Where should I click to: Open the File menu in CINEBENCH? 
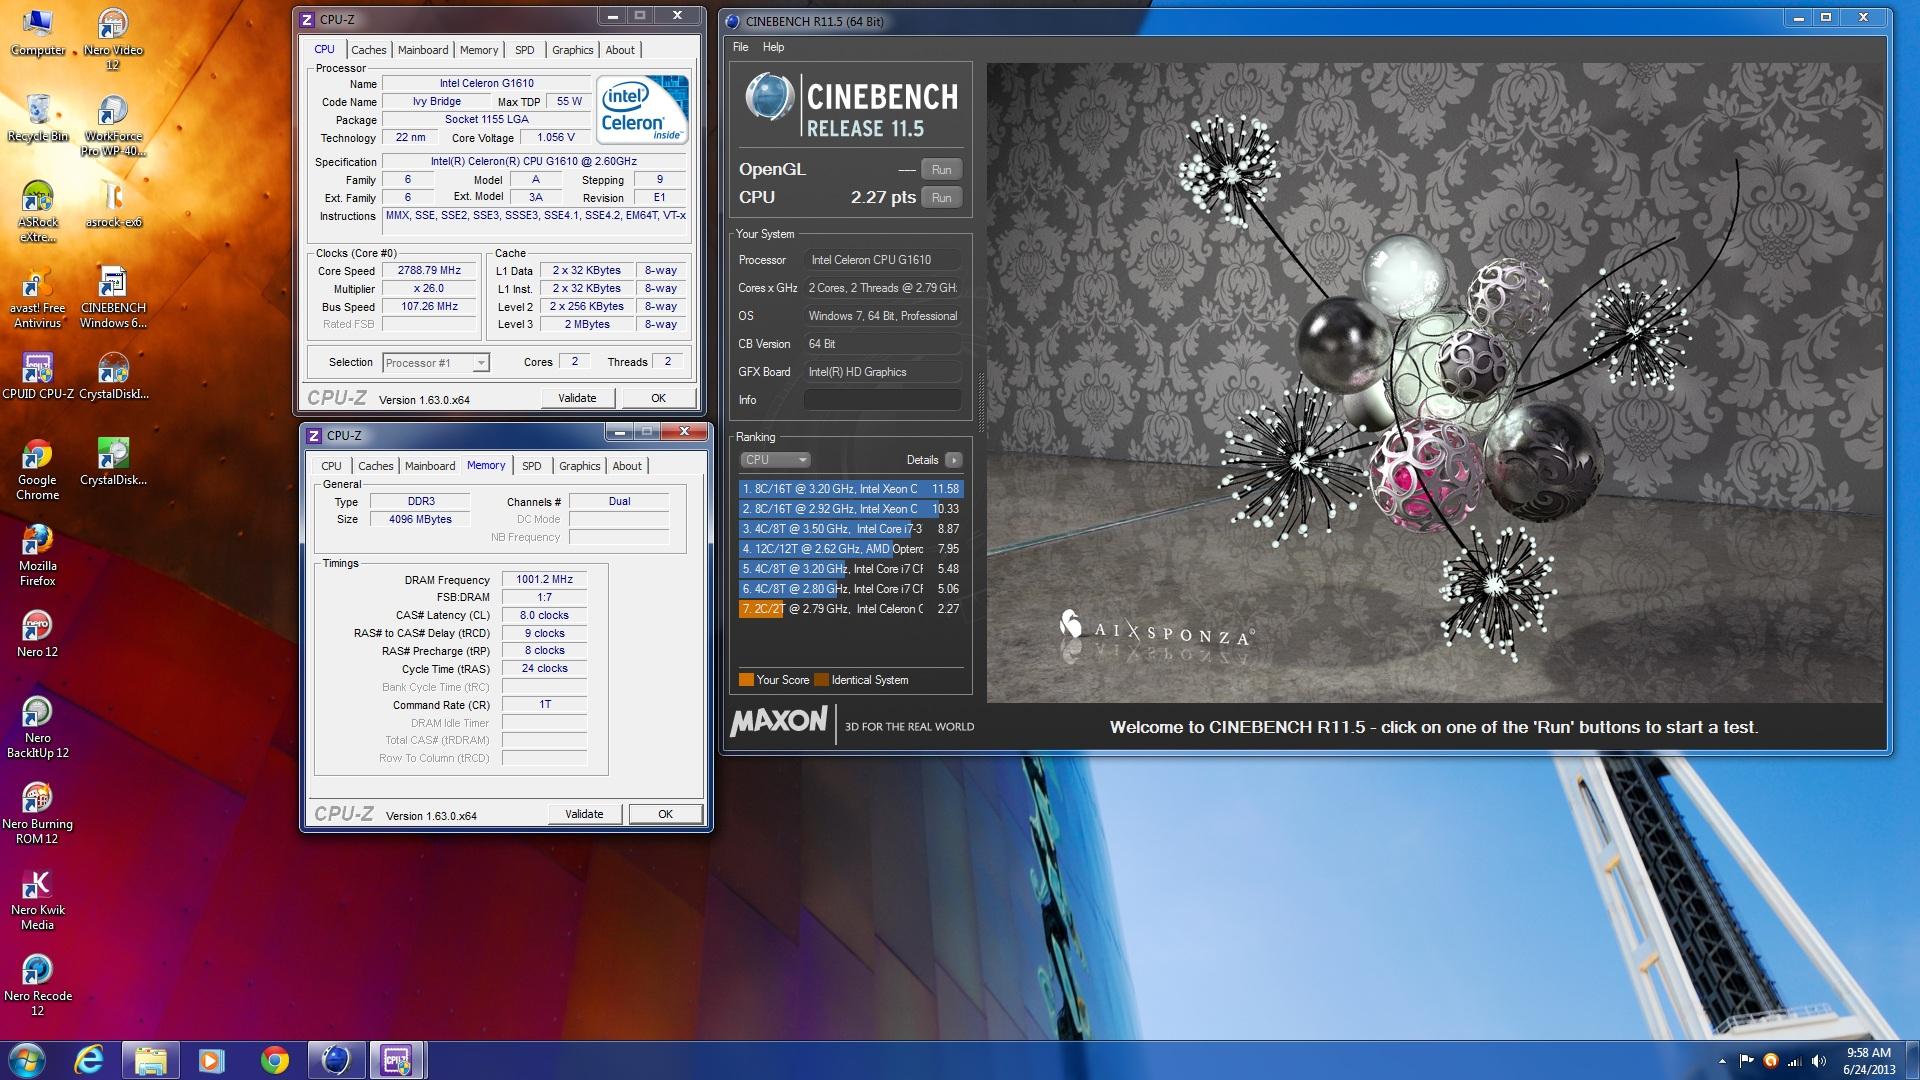pyautogui.click(x=740, y=47)
